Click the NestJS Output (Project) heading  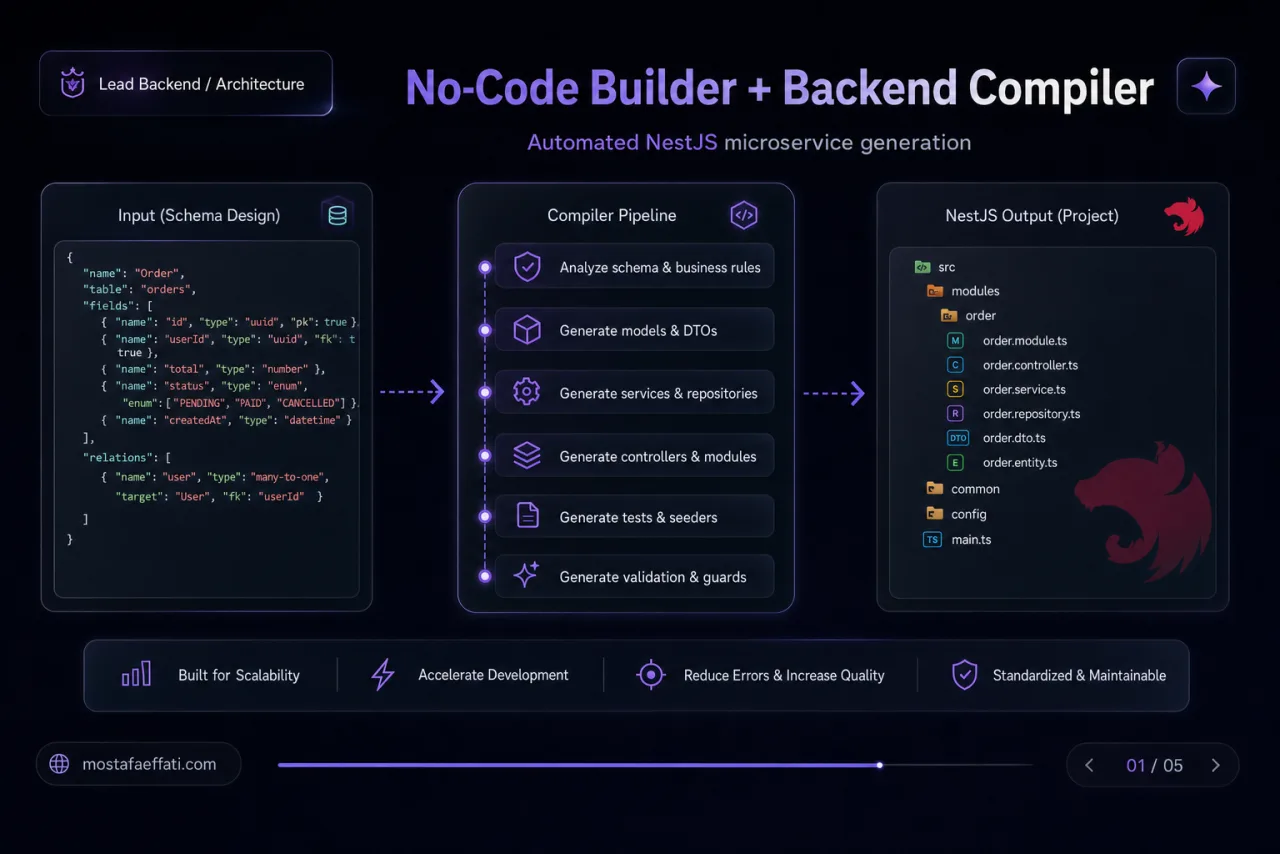1032,215
